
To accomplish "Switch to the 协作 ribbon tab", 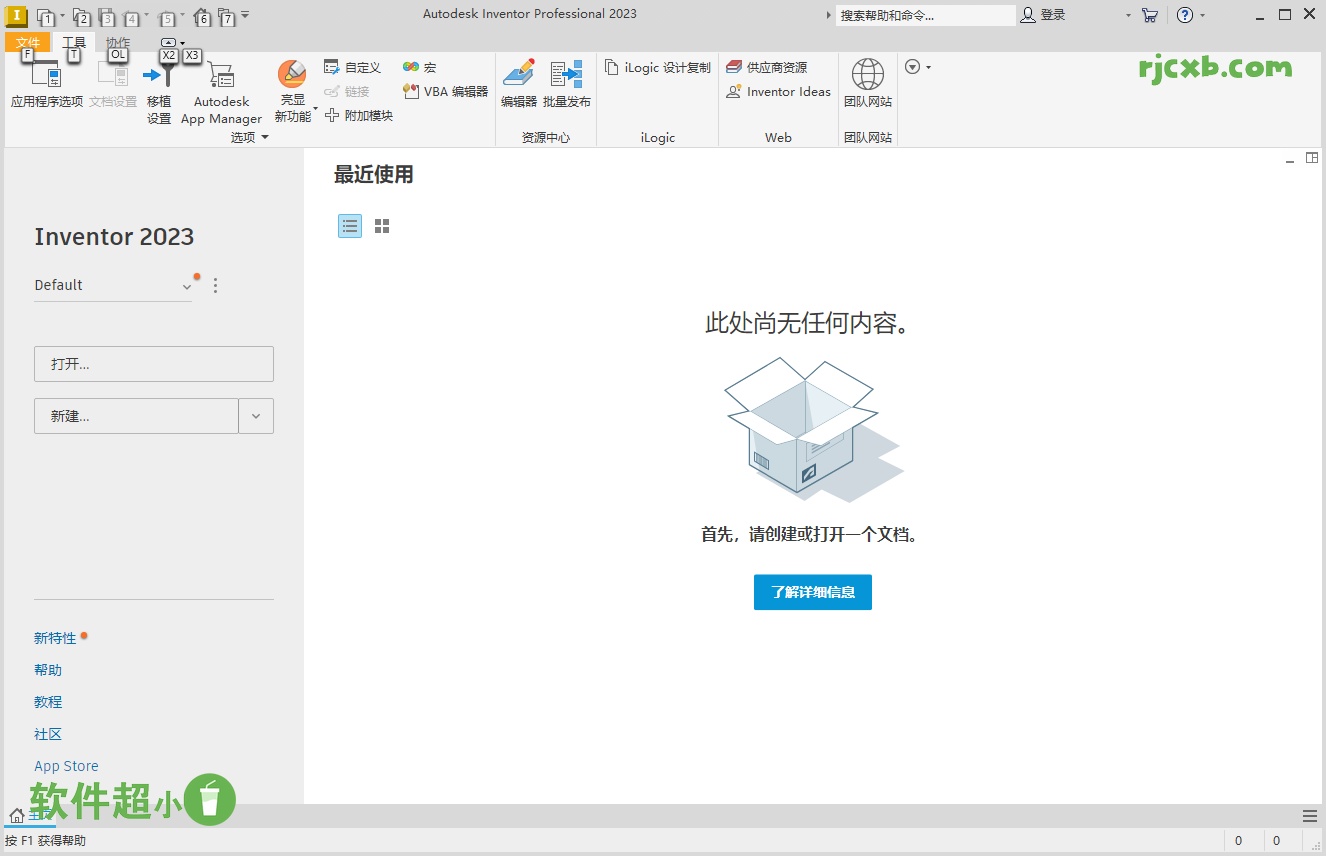I will (x=118, y=43).
